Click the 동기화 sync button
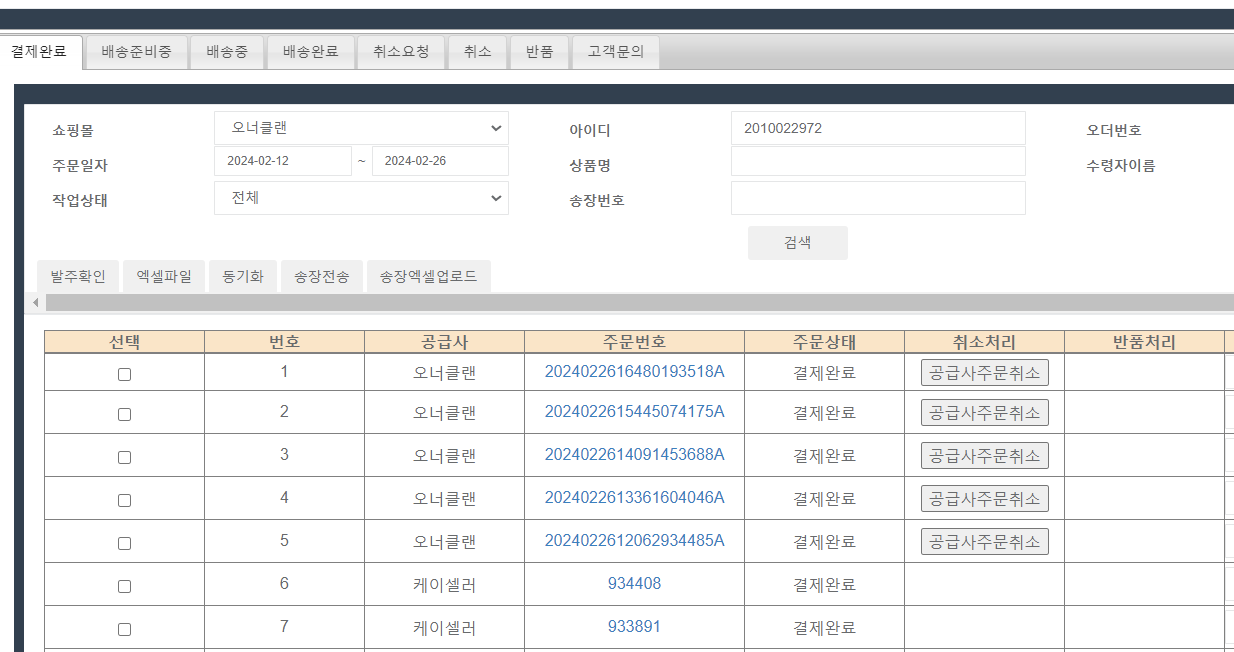The height and width of the screenshot is (652, 1234). (x=243, y=277)
